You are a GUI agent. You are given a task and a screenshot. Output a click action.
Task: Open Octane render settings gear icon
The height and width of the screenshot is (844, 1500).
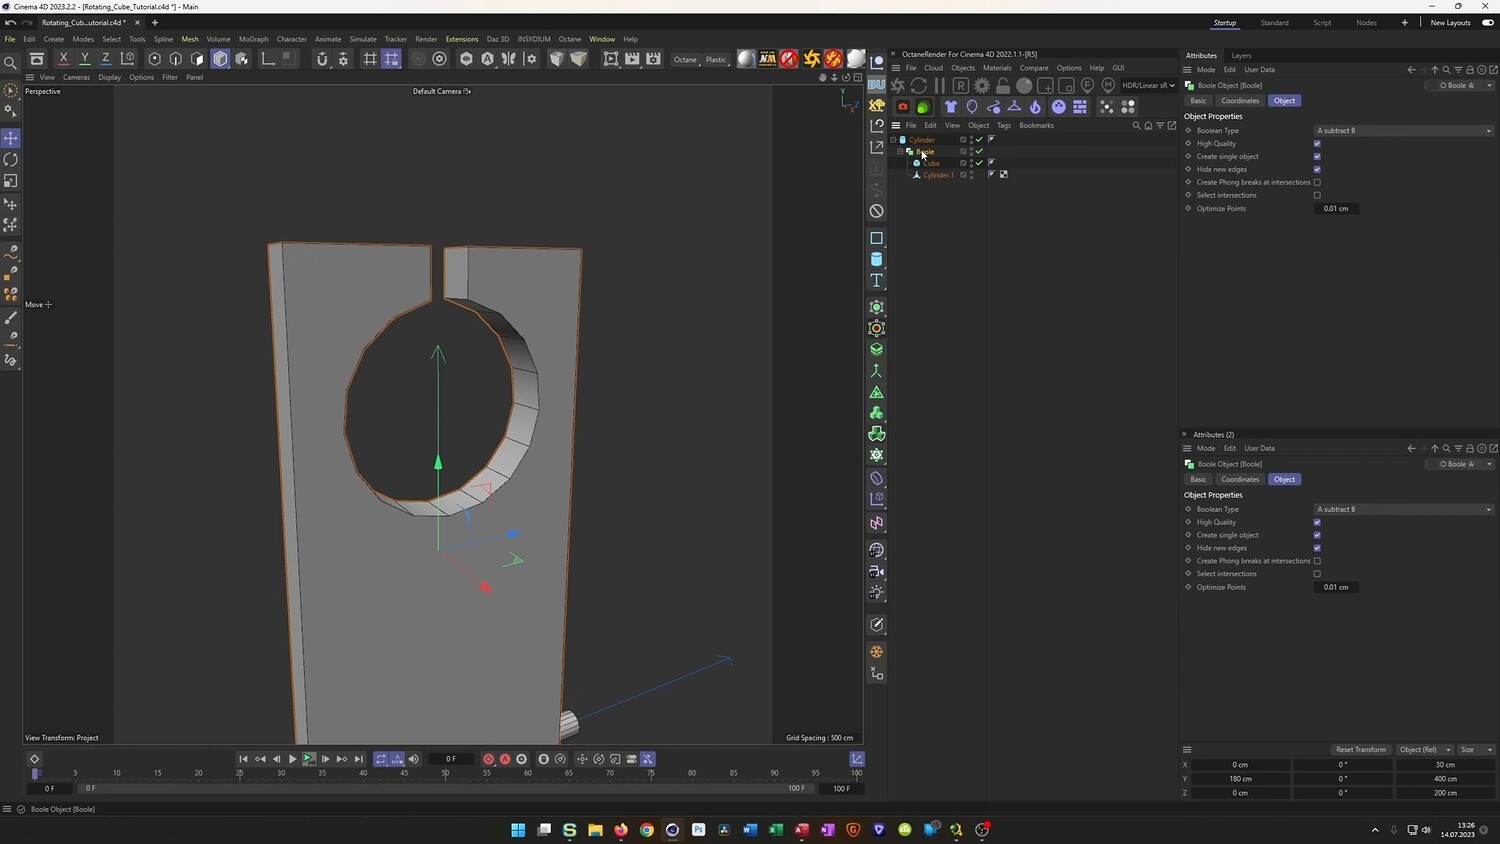tap(982, 86)
